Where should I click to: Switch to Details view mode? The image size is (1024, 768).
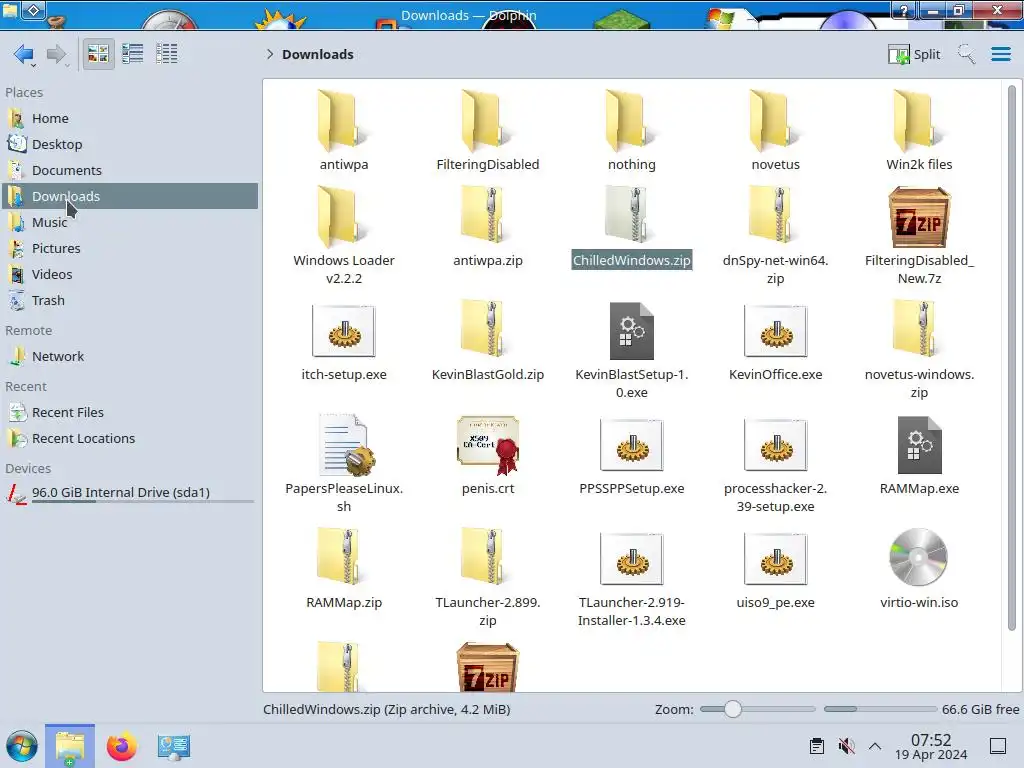tap(167, 54)
